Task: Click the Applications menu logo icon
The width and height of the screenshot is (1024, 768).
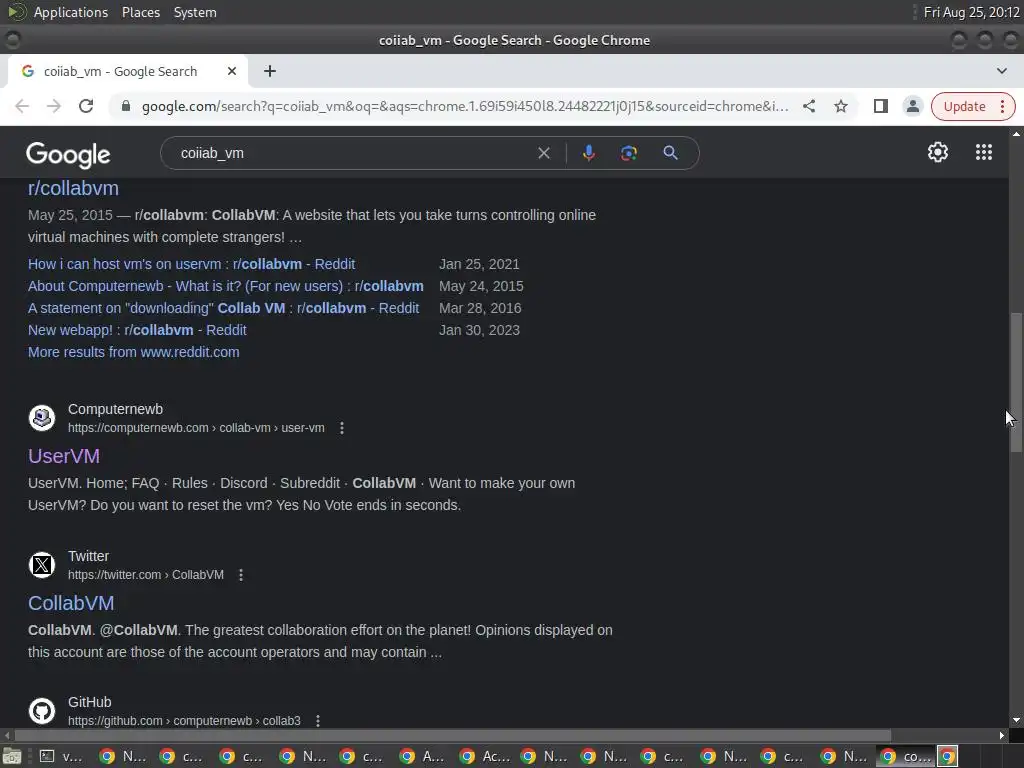Action: (16, 12)
